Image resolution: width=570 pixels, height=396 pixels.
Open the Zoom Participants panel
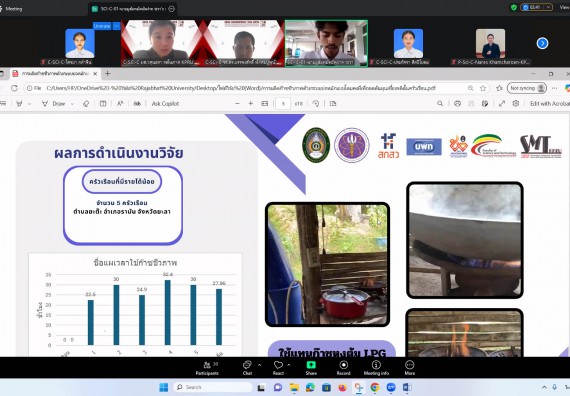pyautogui.click(x=207, y=368)
